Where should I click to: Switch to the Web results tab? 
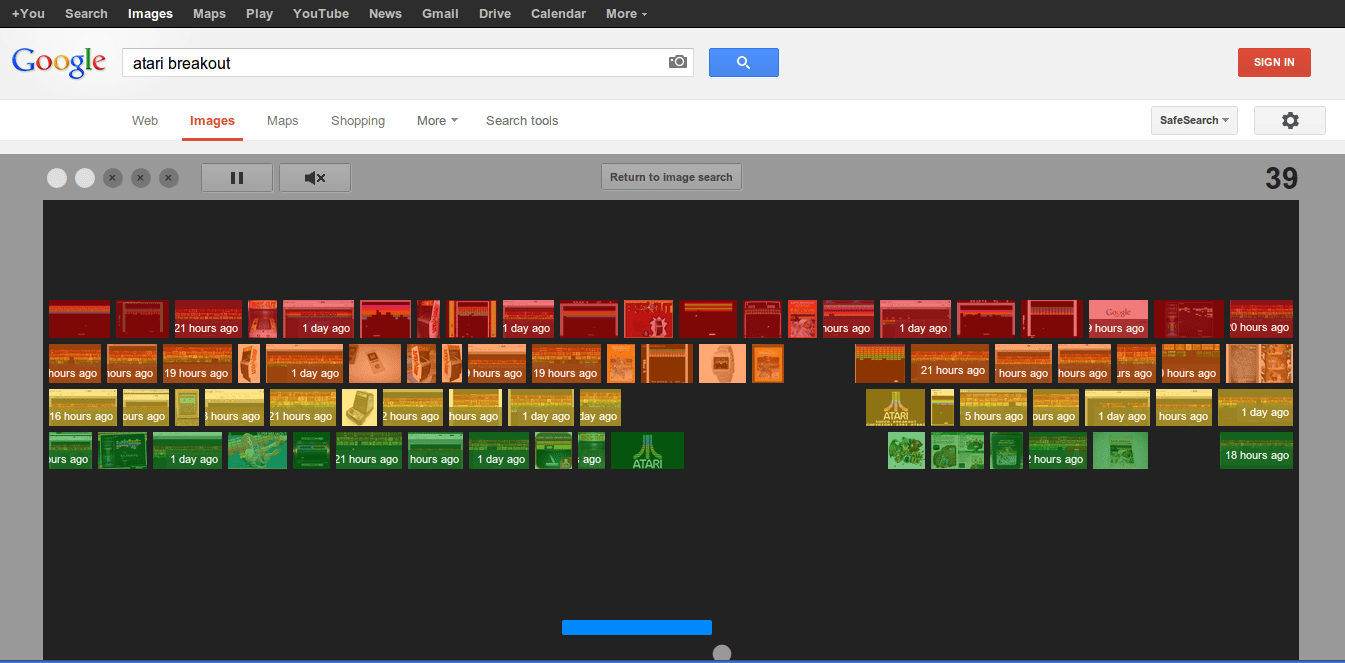[x=145, y=121]
